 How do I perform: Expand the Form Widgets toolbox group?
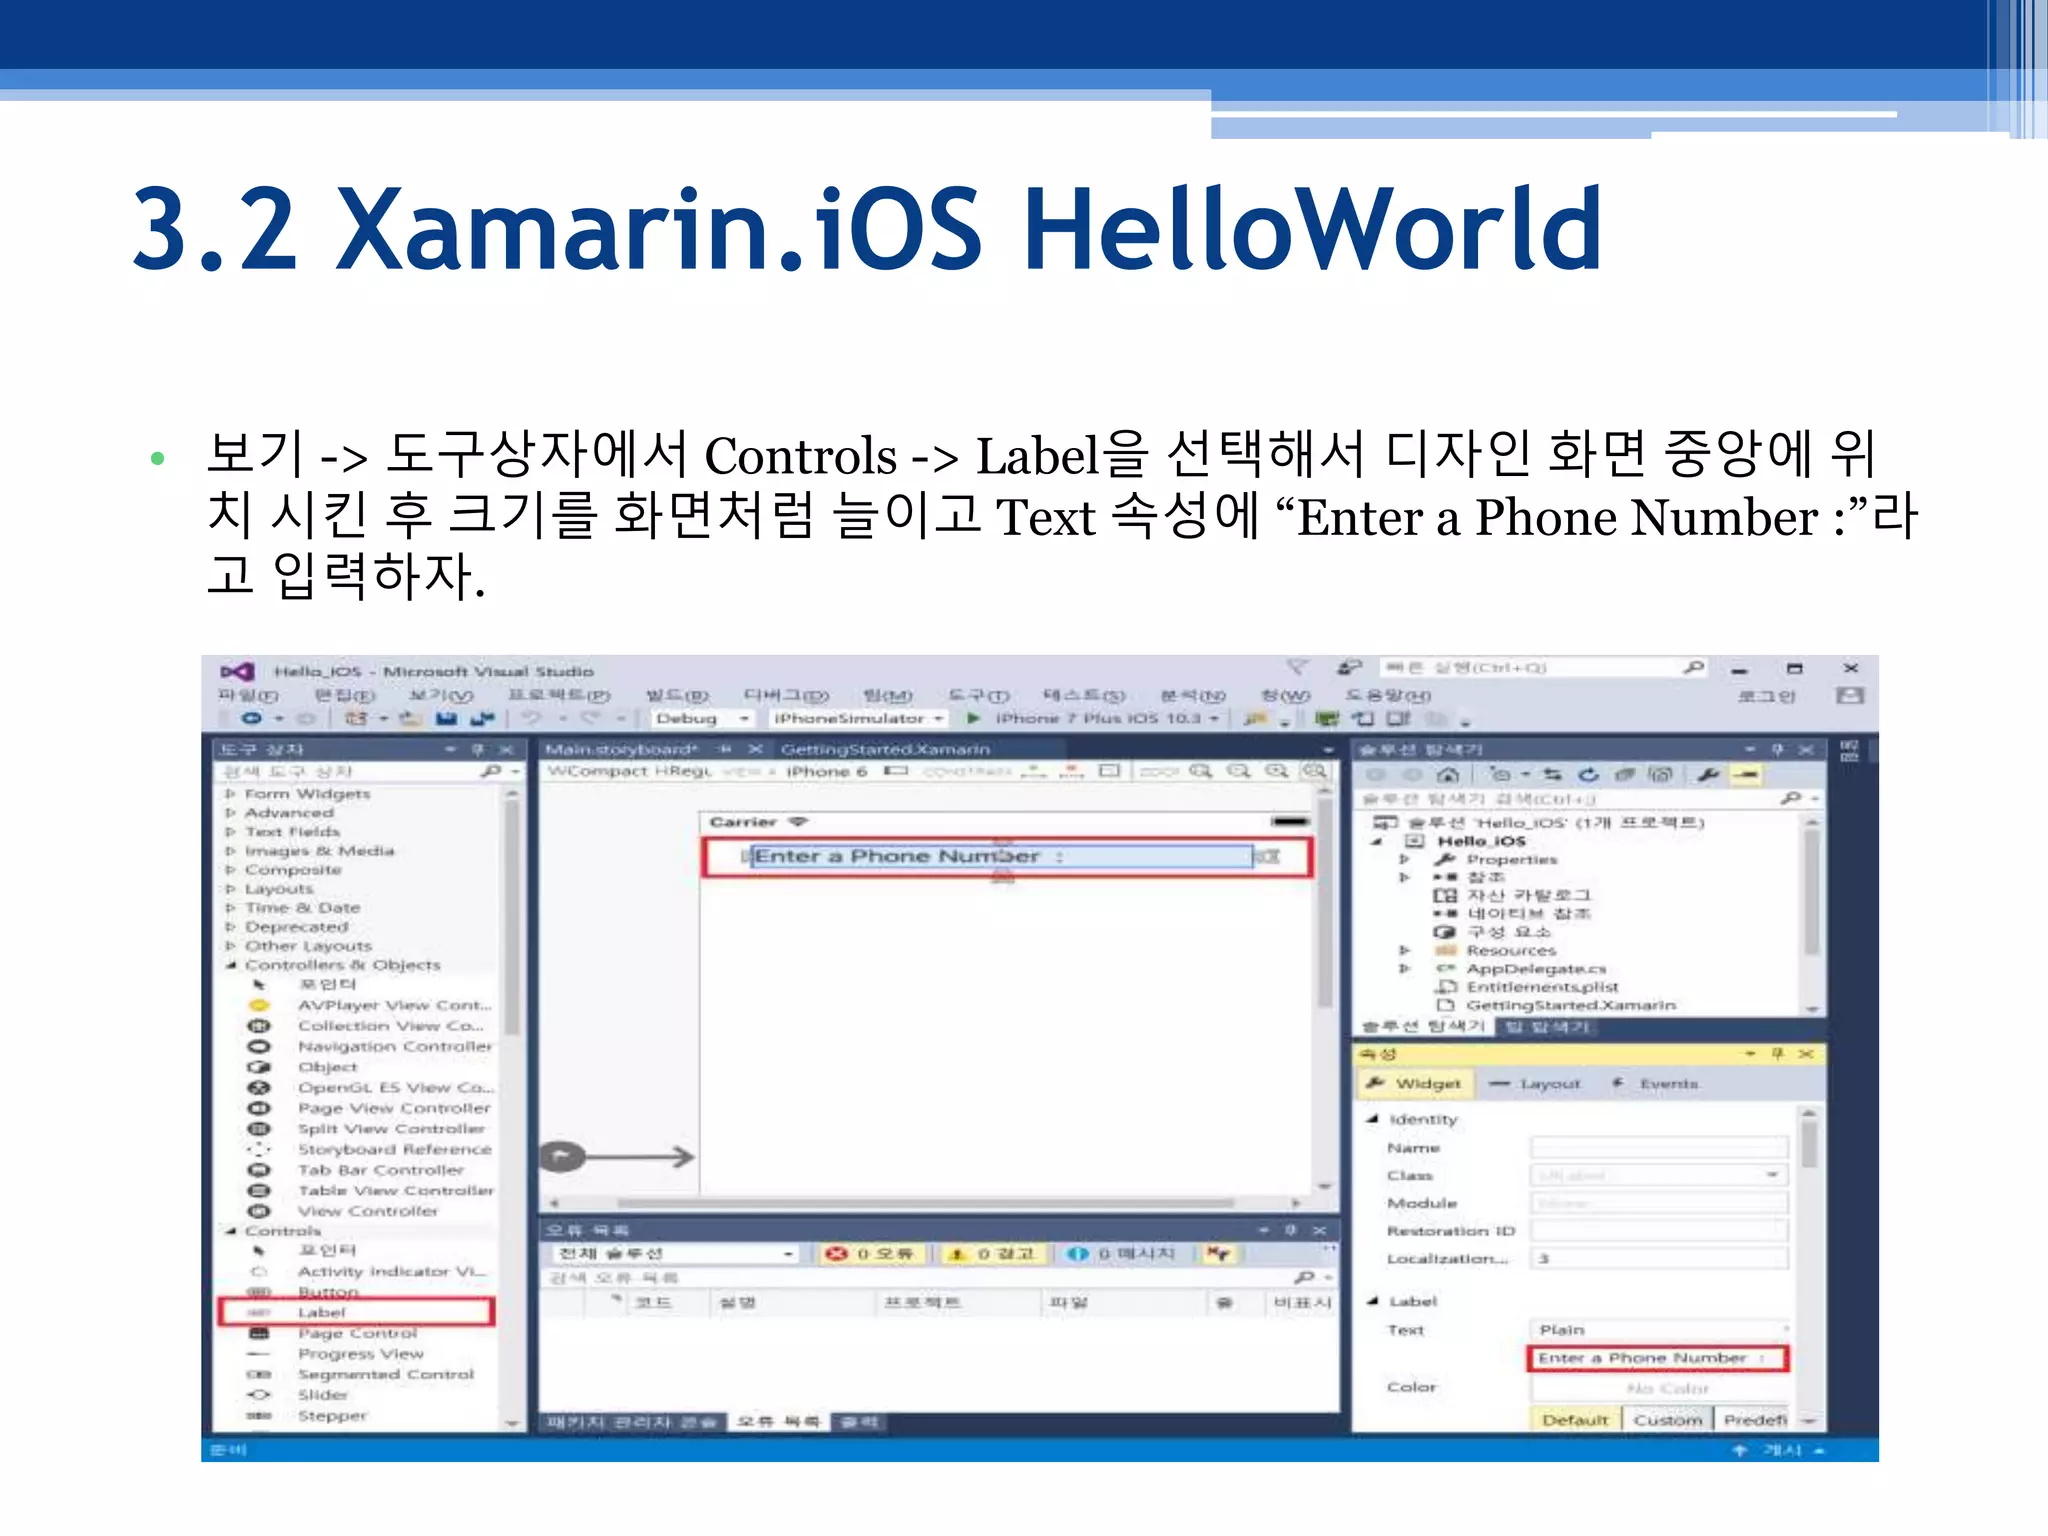pyautogui.click(x=230, y=794)
